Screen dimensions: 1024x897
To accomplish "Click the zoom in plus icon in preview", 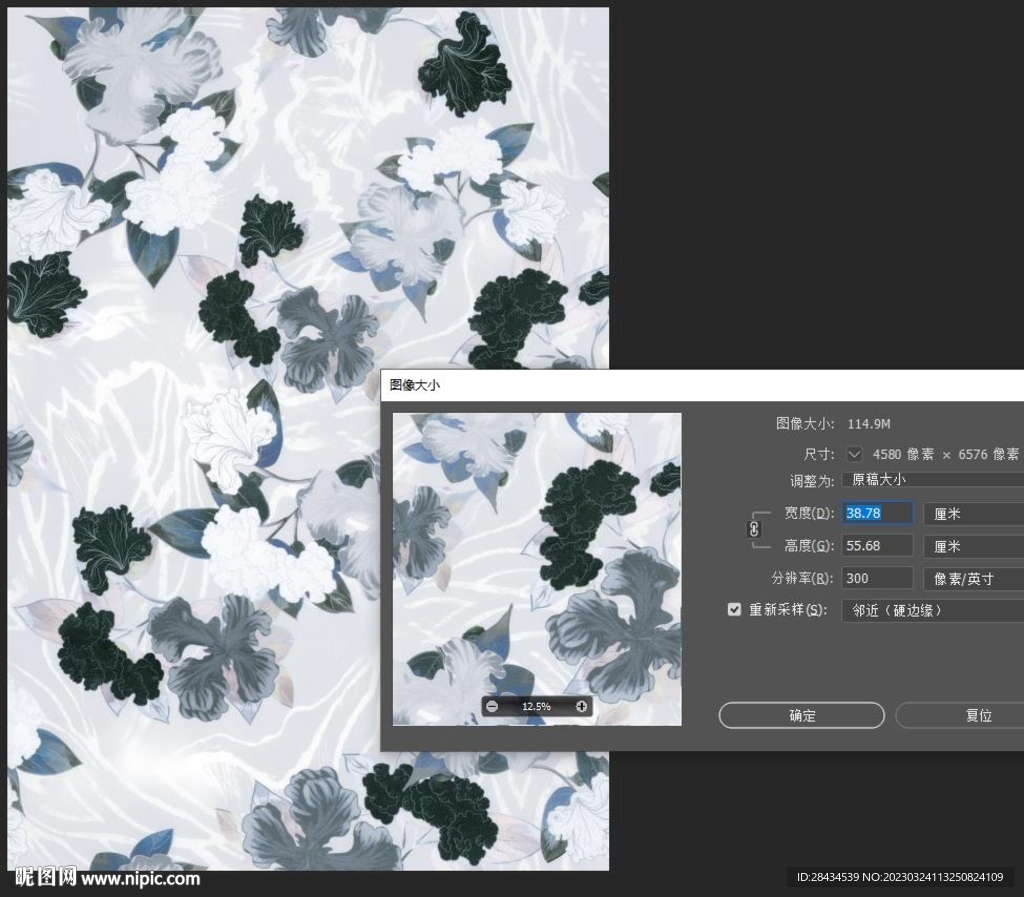I will pos(582,707).
